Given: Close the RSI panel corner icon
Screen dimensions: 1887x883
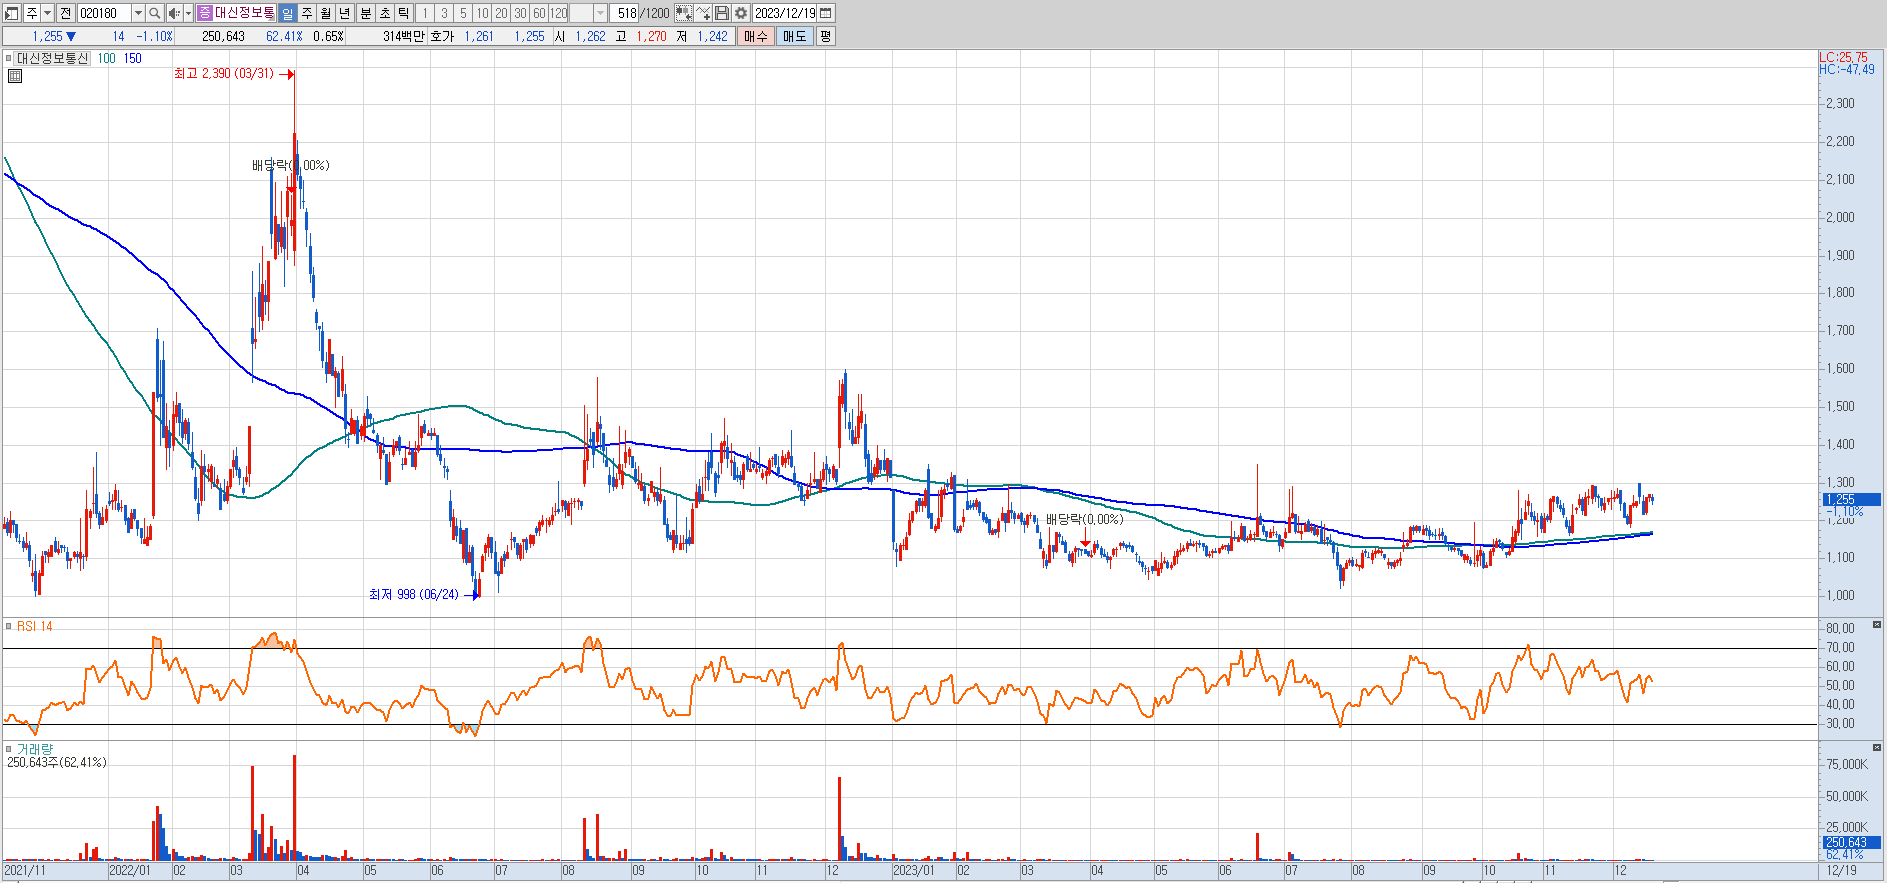Looking at the screenshot, I should 1877,624.
